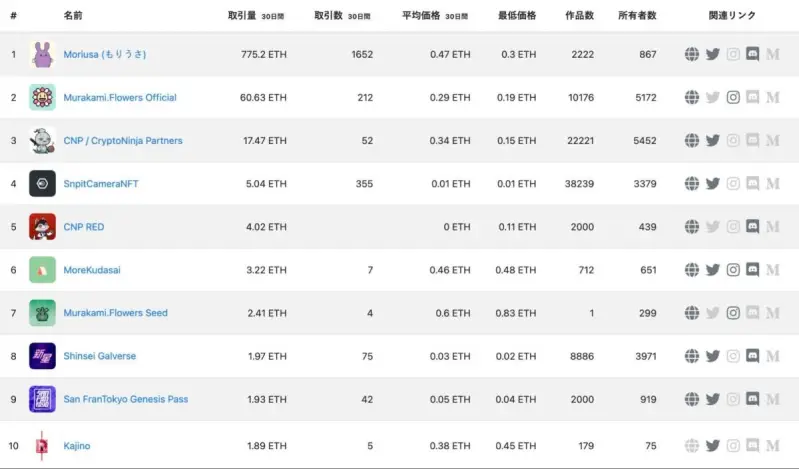Open website link for MoreKudasai

[x=691, y=270]
